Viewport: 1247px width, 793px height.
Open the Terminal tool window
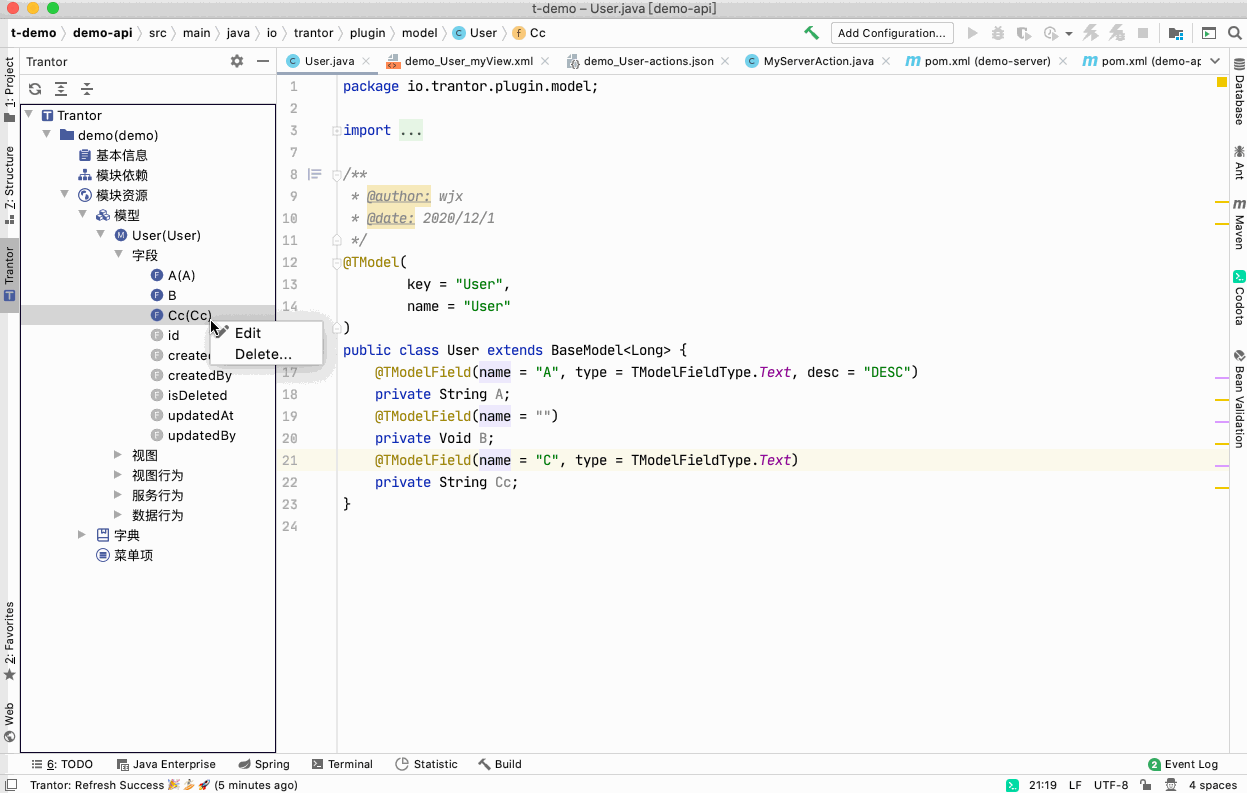point(342,764)
